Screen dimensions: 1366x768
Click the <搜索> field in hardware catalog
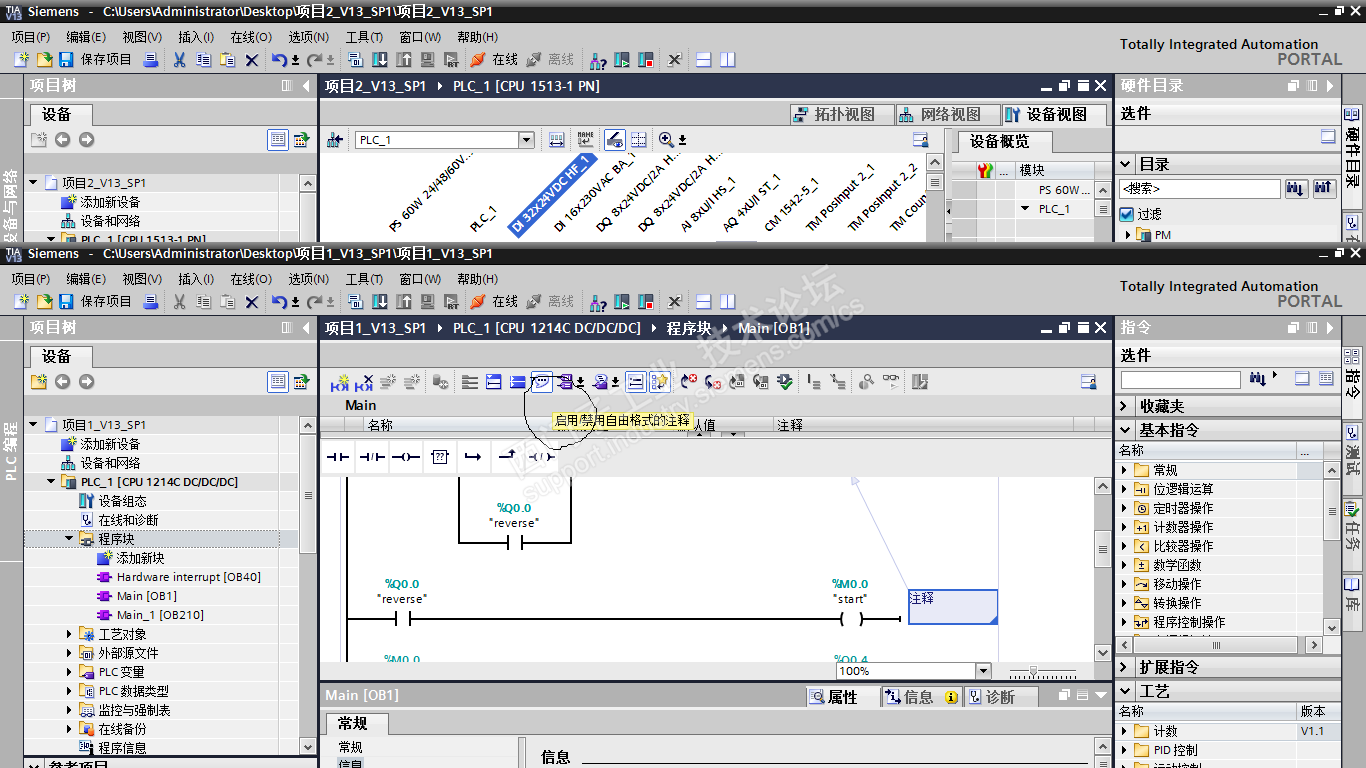1200,188
